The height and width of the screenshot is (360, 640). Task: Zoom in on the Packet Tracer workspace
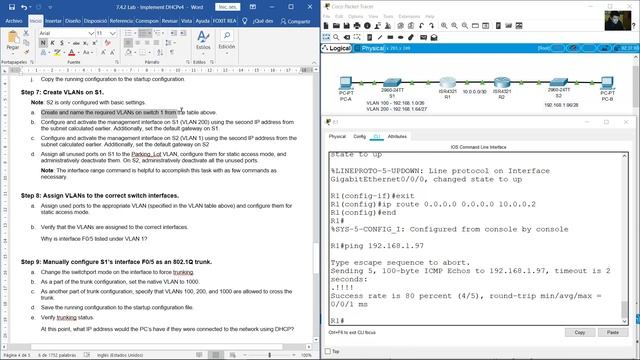pos(444,26)
